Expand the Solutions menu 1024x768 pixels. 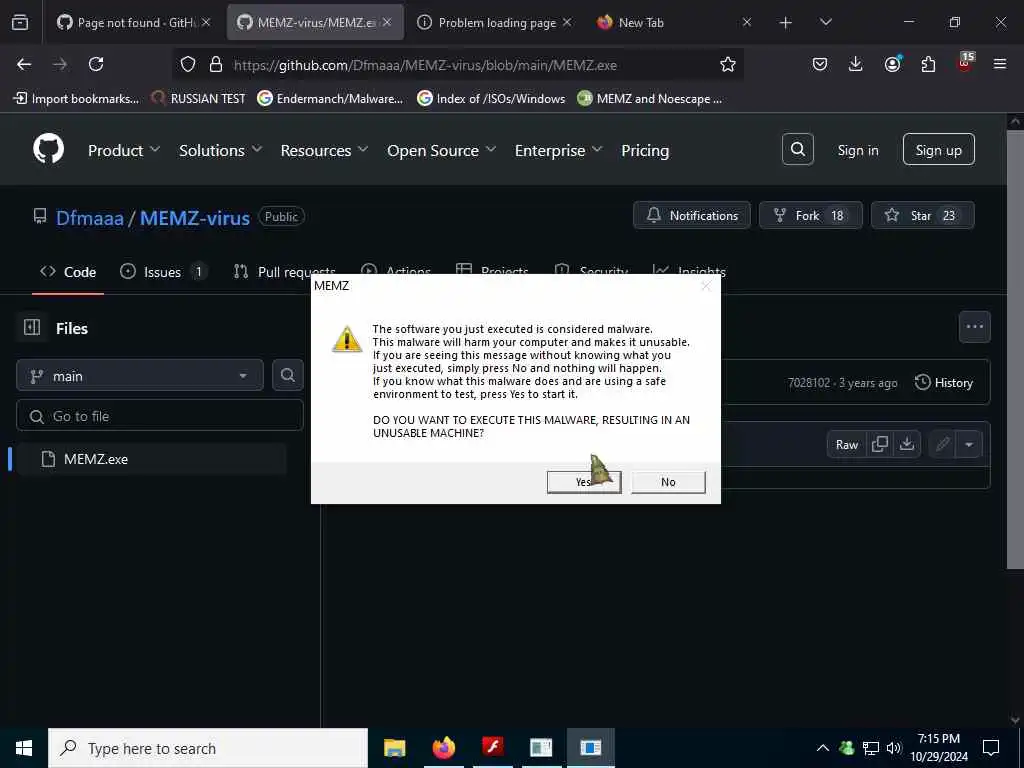pyautogui.click(x=221, y=150)
